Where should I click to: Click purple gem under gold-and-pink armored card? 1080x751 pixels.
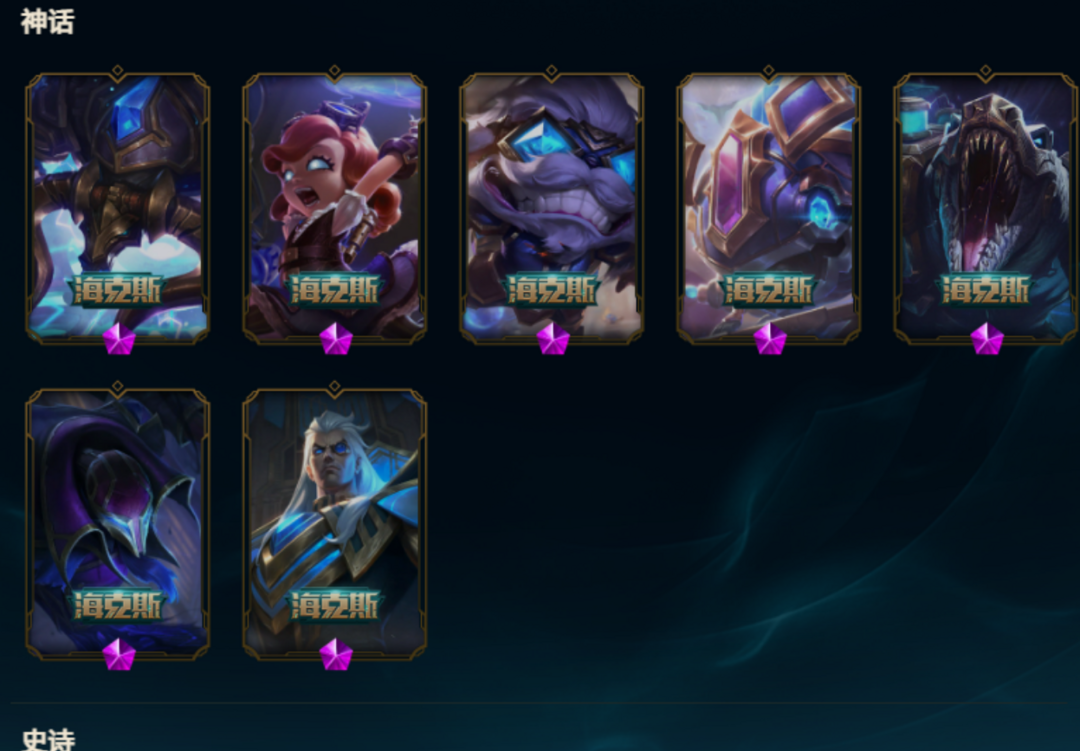pos(770,339)
